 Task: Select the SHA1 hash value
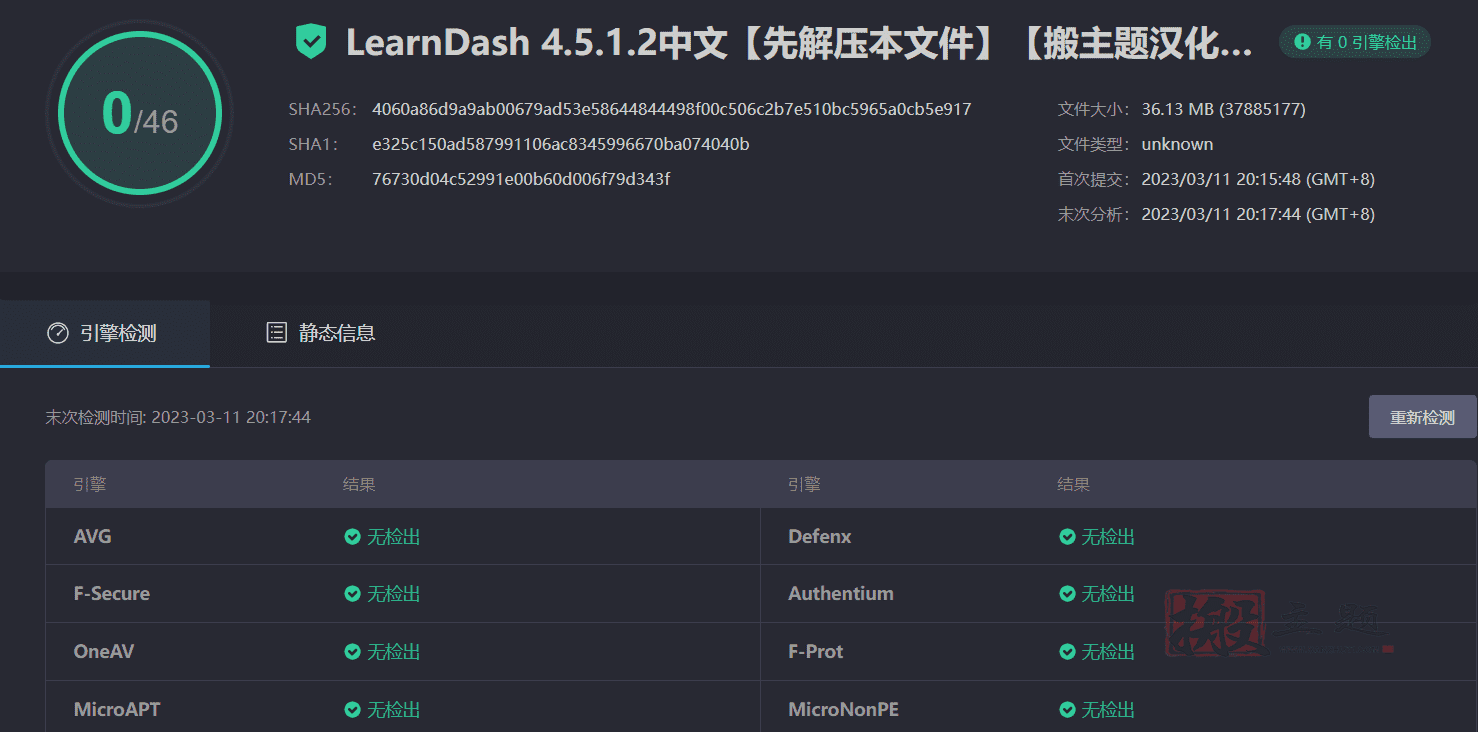[x=561, y=144]
